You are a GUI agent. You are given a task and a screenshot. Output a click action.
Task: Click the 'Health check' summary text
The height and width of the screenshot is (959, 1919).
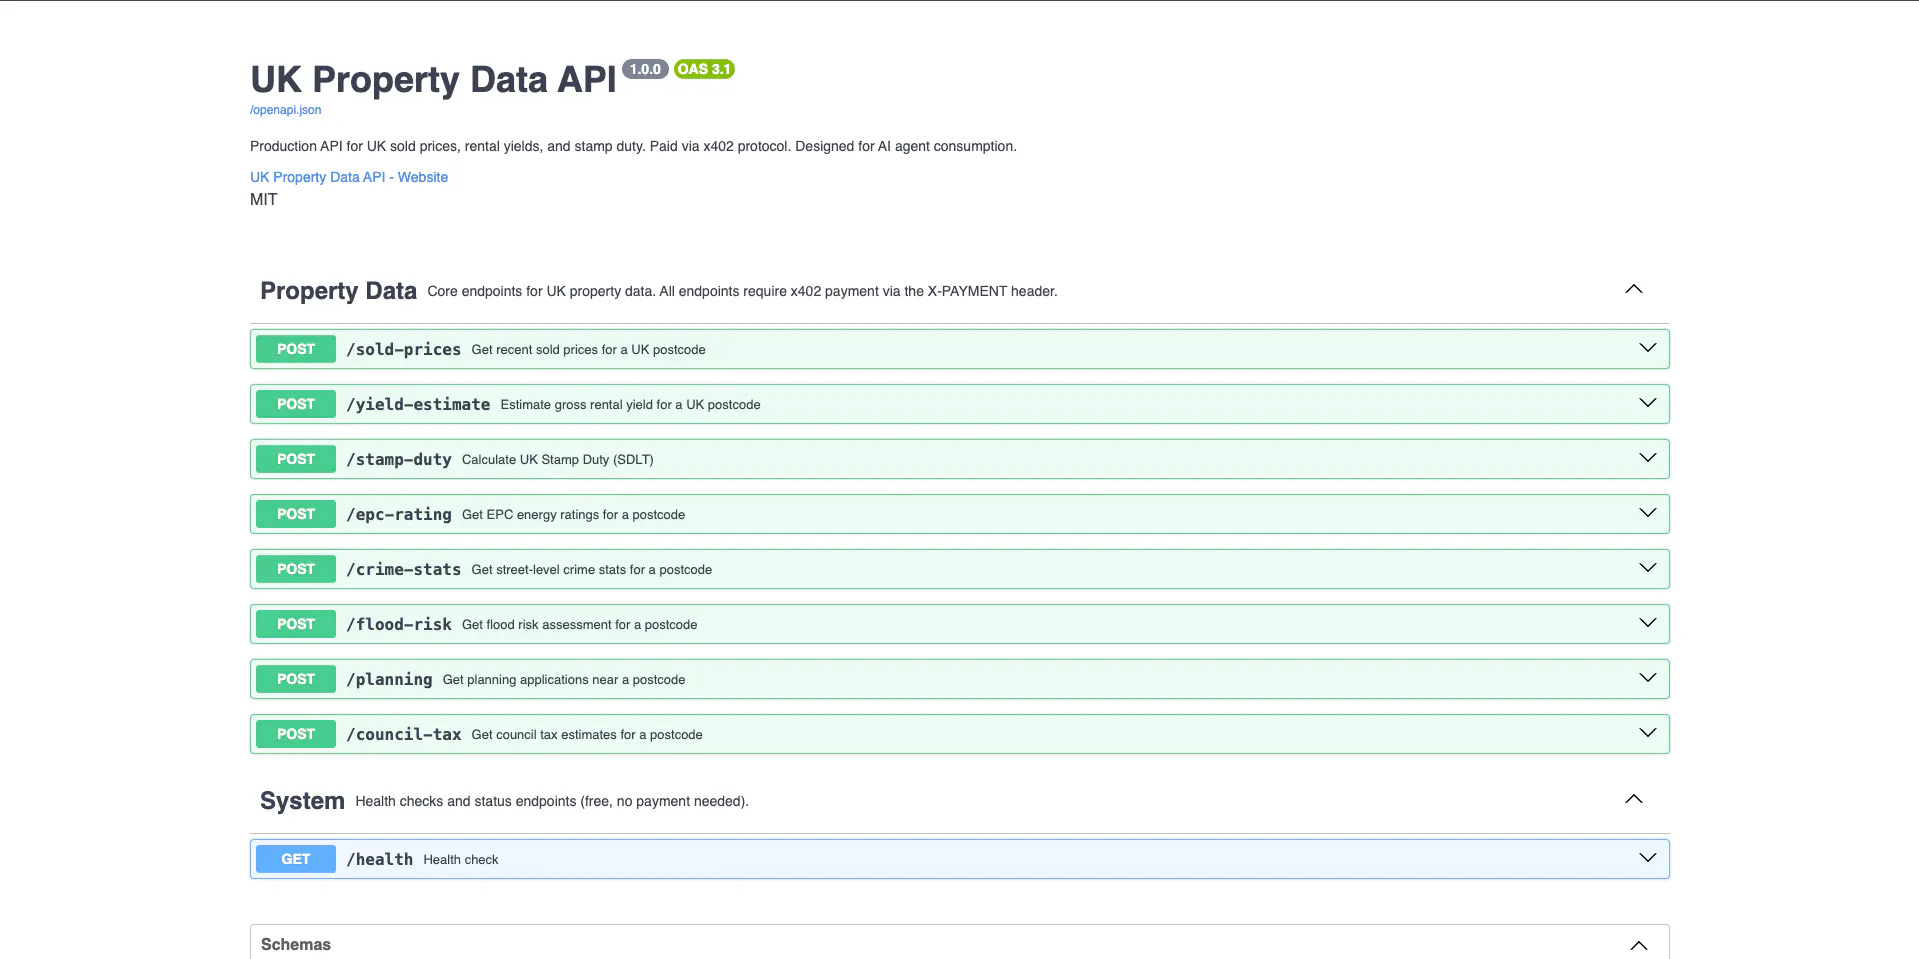click(460, 859)
